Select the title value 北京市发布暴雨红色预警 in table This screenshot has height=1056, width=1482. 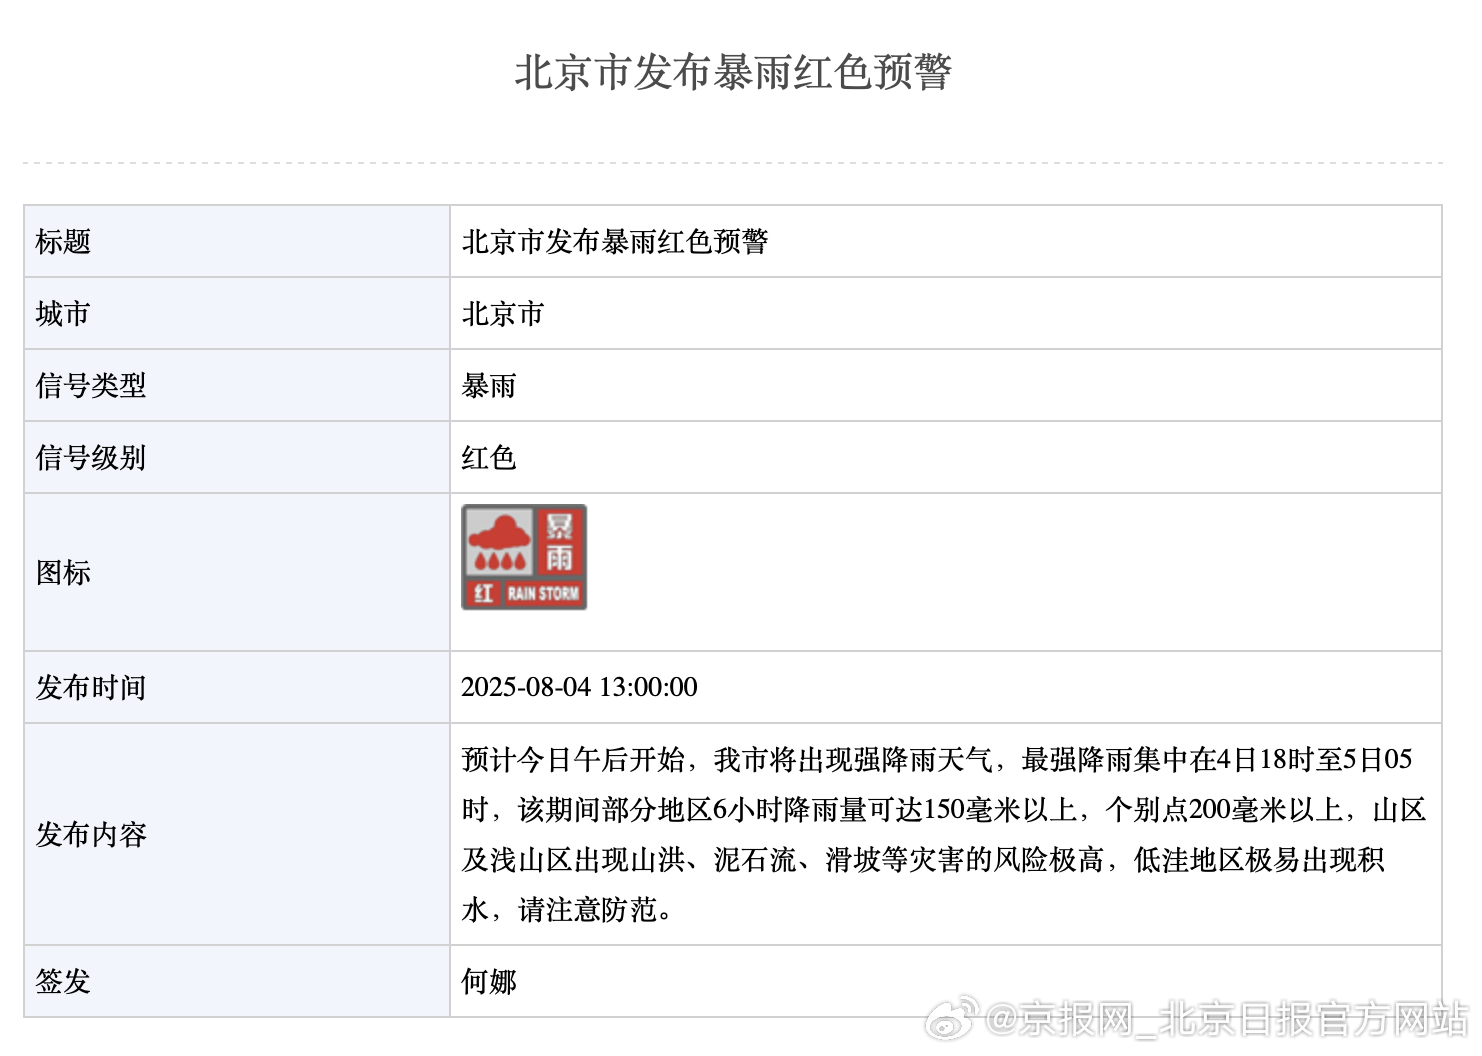coord(615,242)
